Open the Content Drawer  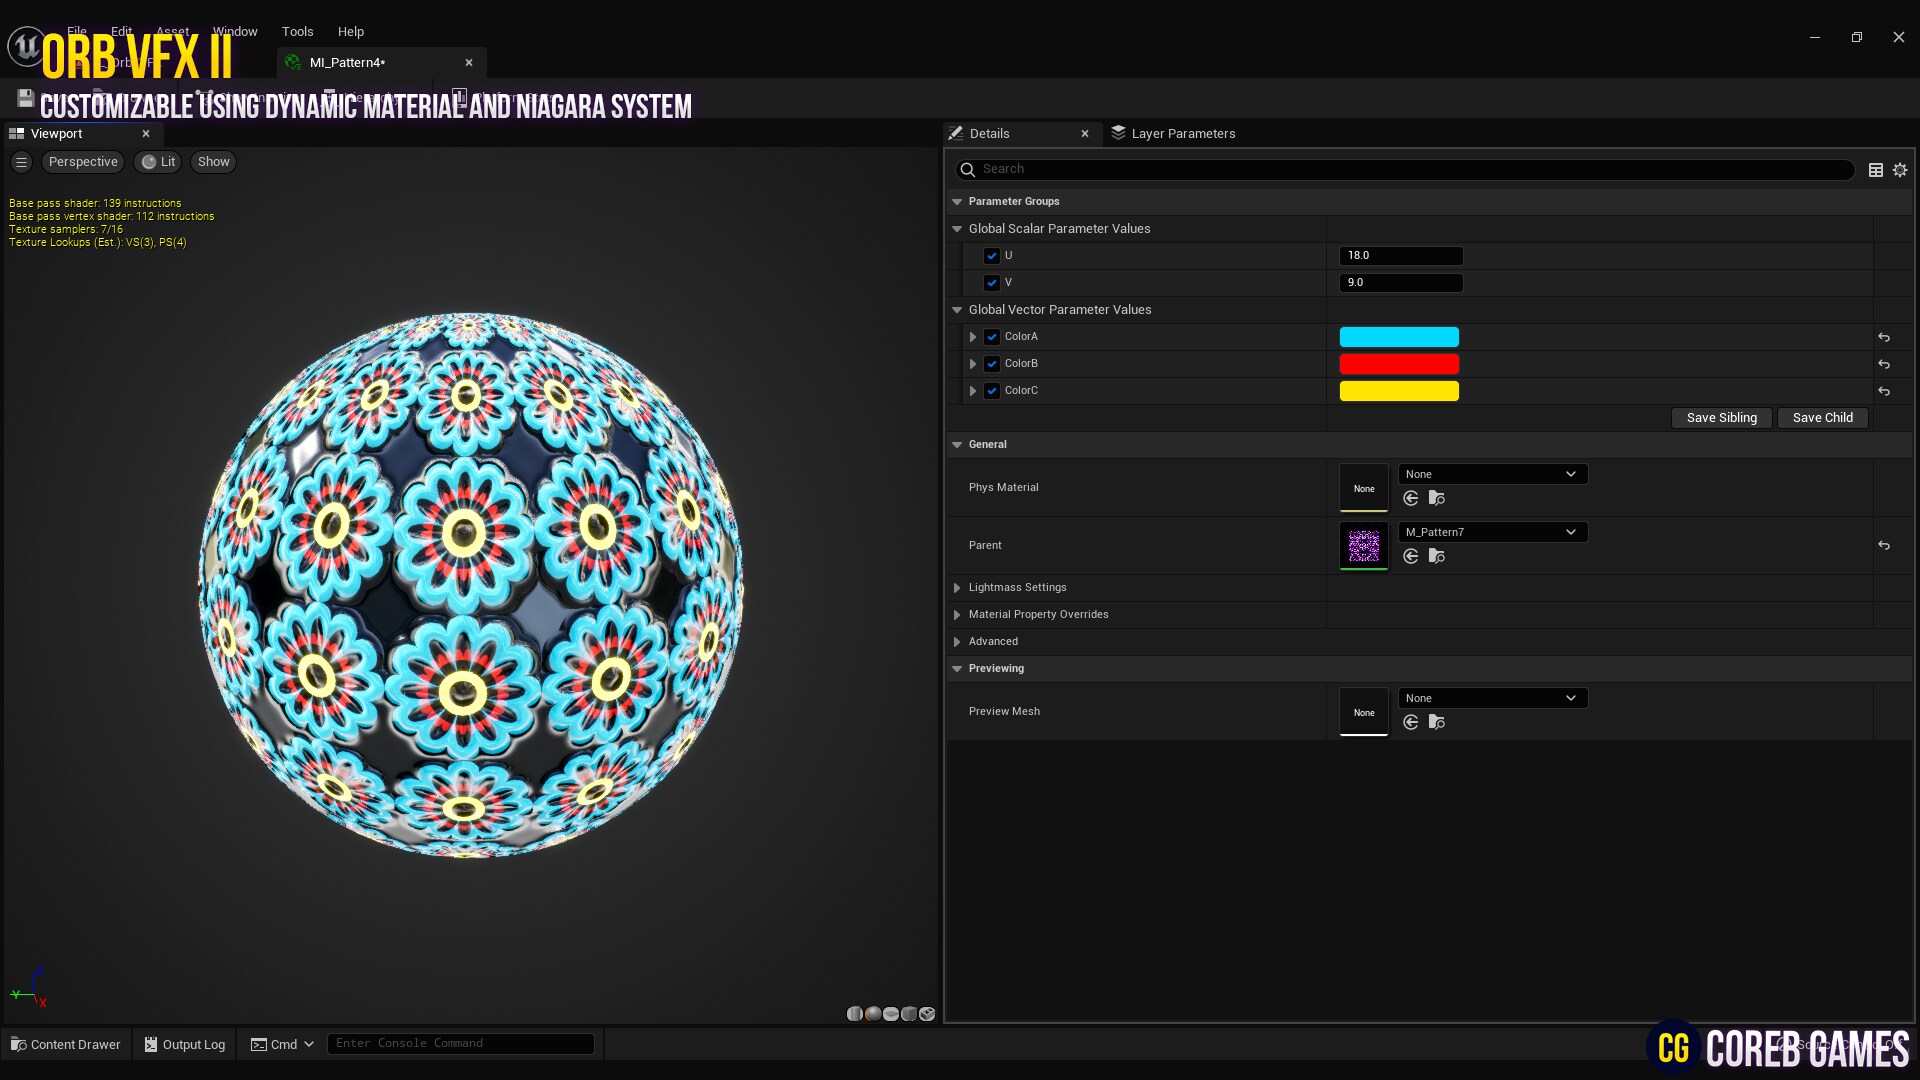(x=65, y=1043)
